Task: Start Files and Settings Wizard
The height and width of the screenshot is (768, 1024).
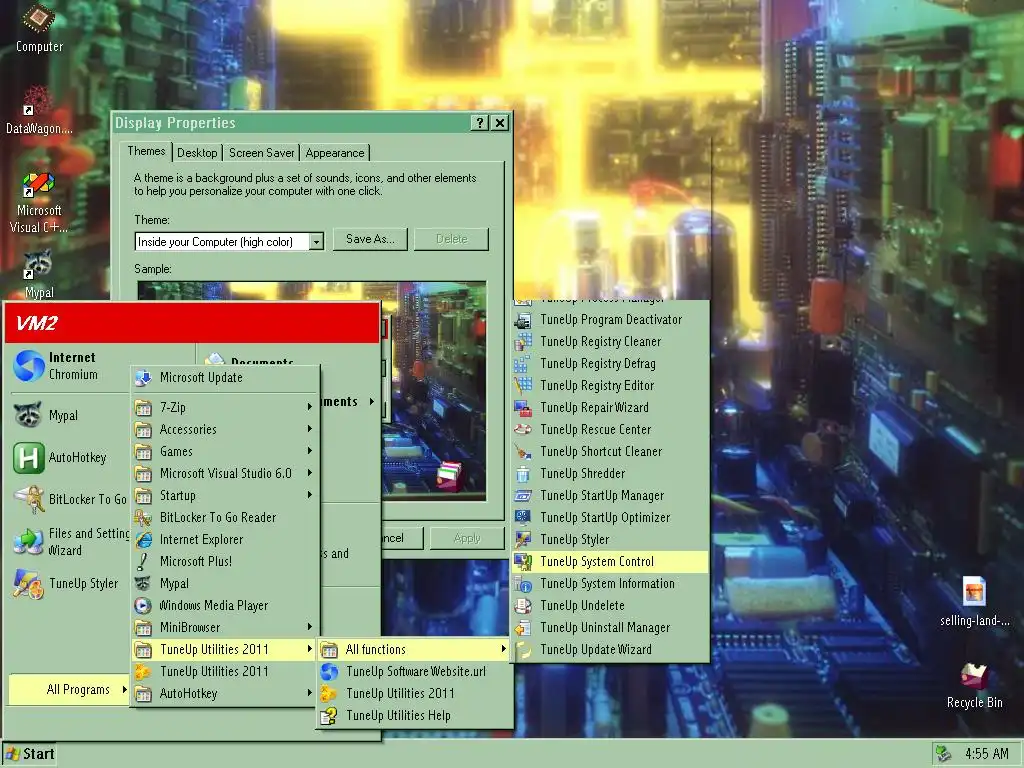Action: [x=69, y=541]
